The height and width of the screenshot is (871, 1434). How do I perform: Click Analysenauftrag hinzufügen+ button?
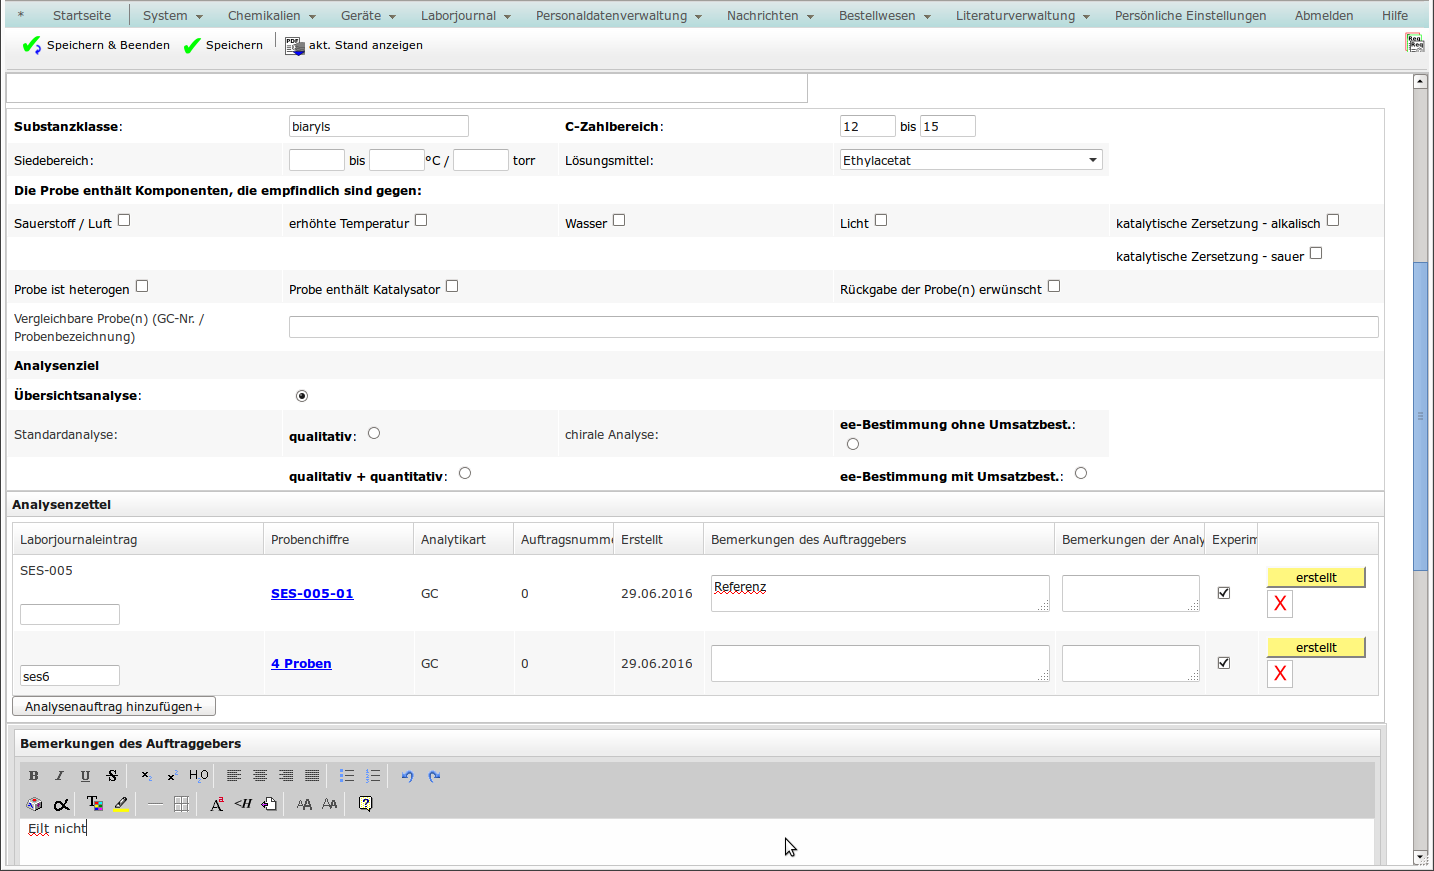114,707
